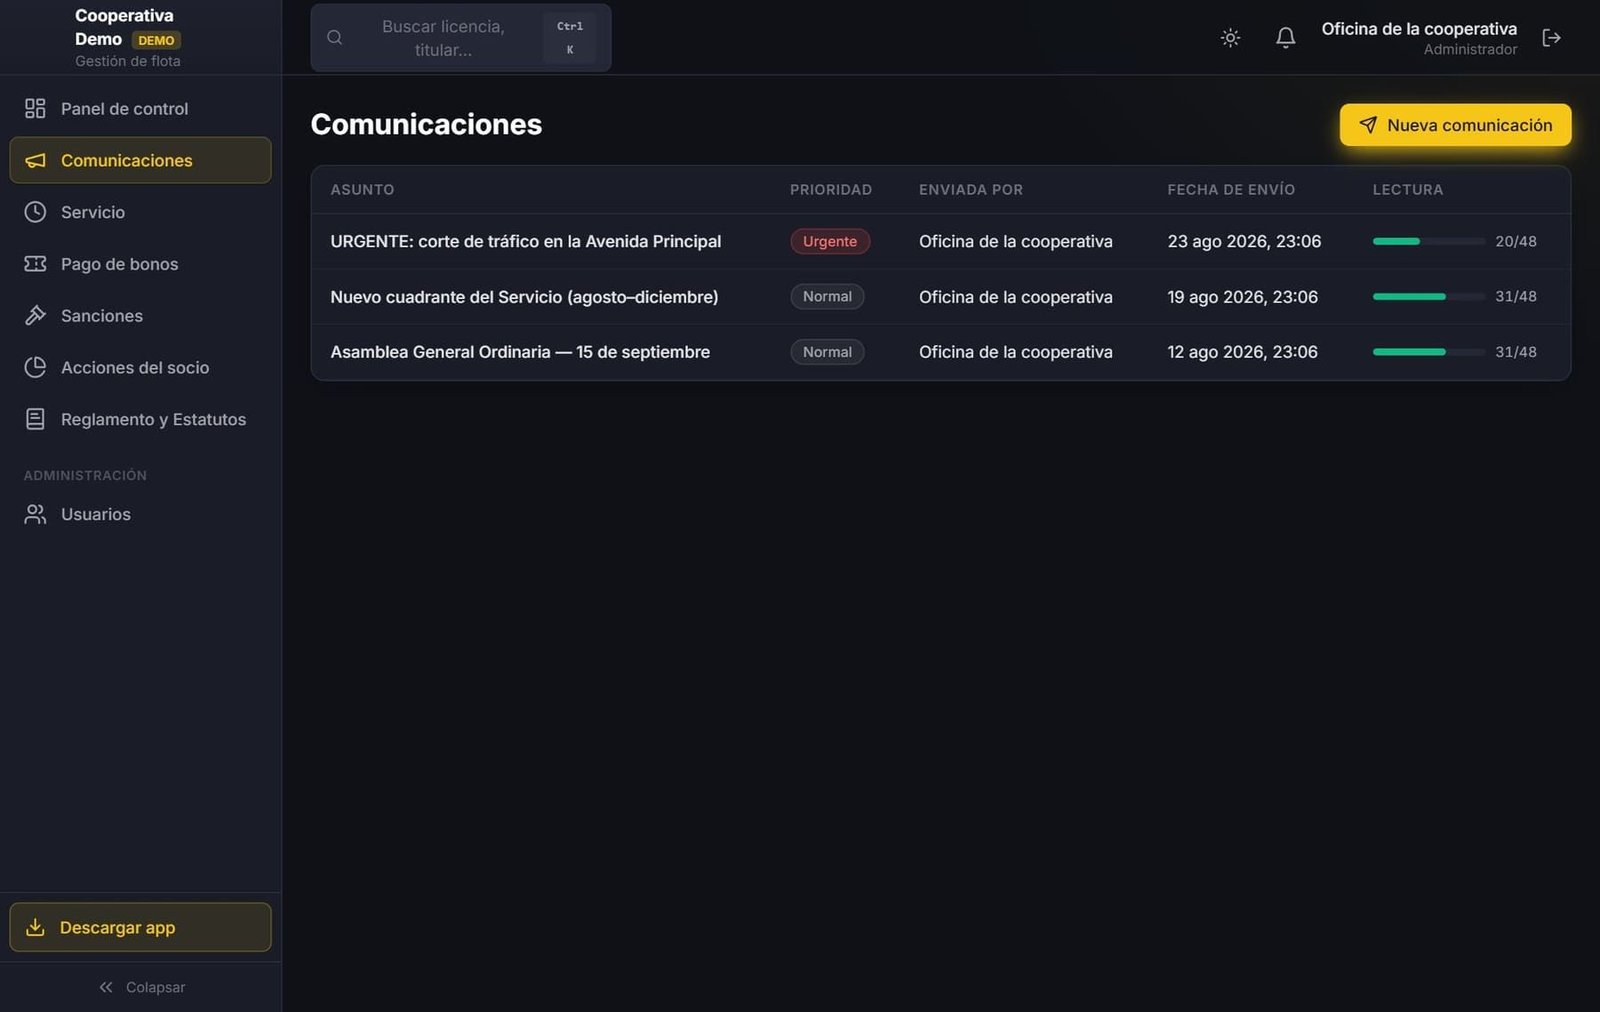Click Oficina de la cooperativa user name
This screenshot has width=1600, height=1012.
point(1419,29)
